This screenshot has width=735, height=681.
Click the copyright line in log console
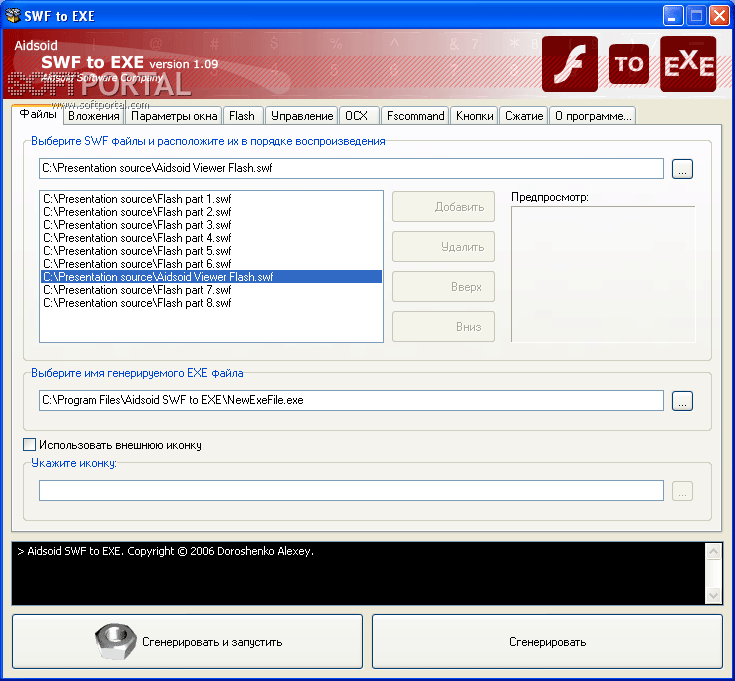click(x=165, y=551)
